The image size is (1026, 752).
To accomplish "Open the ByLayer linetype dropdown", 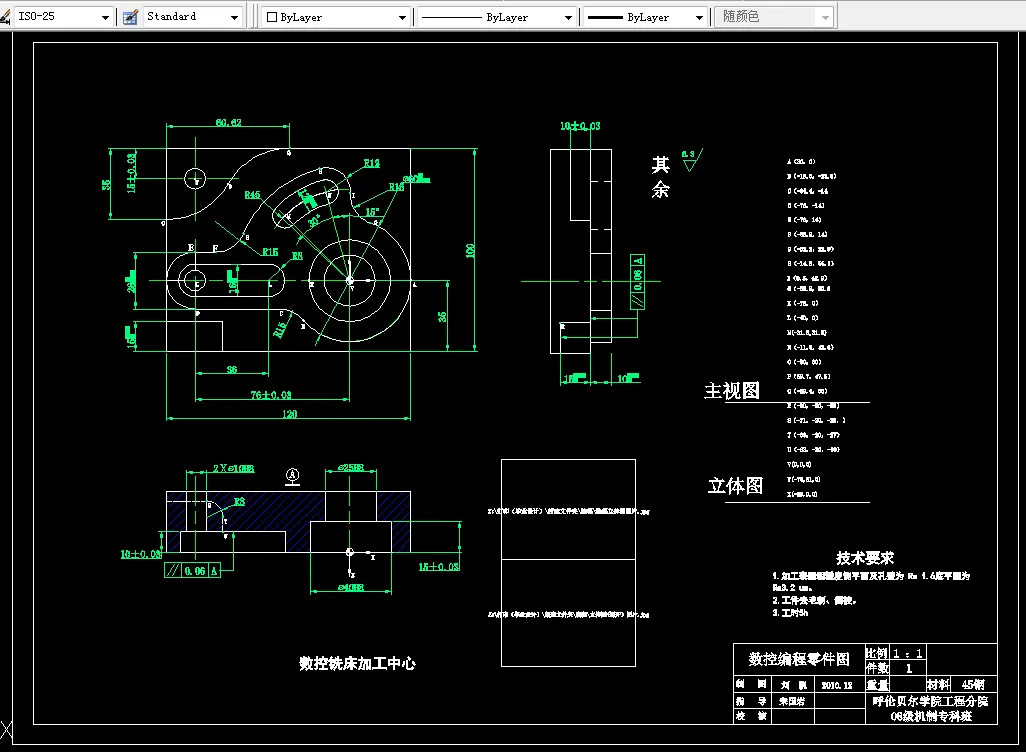I will point(568,18).
